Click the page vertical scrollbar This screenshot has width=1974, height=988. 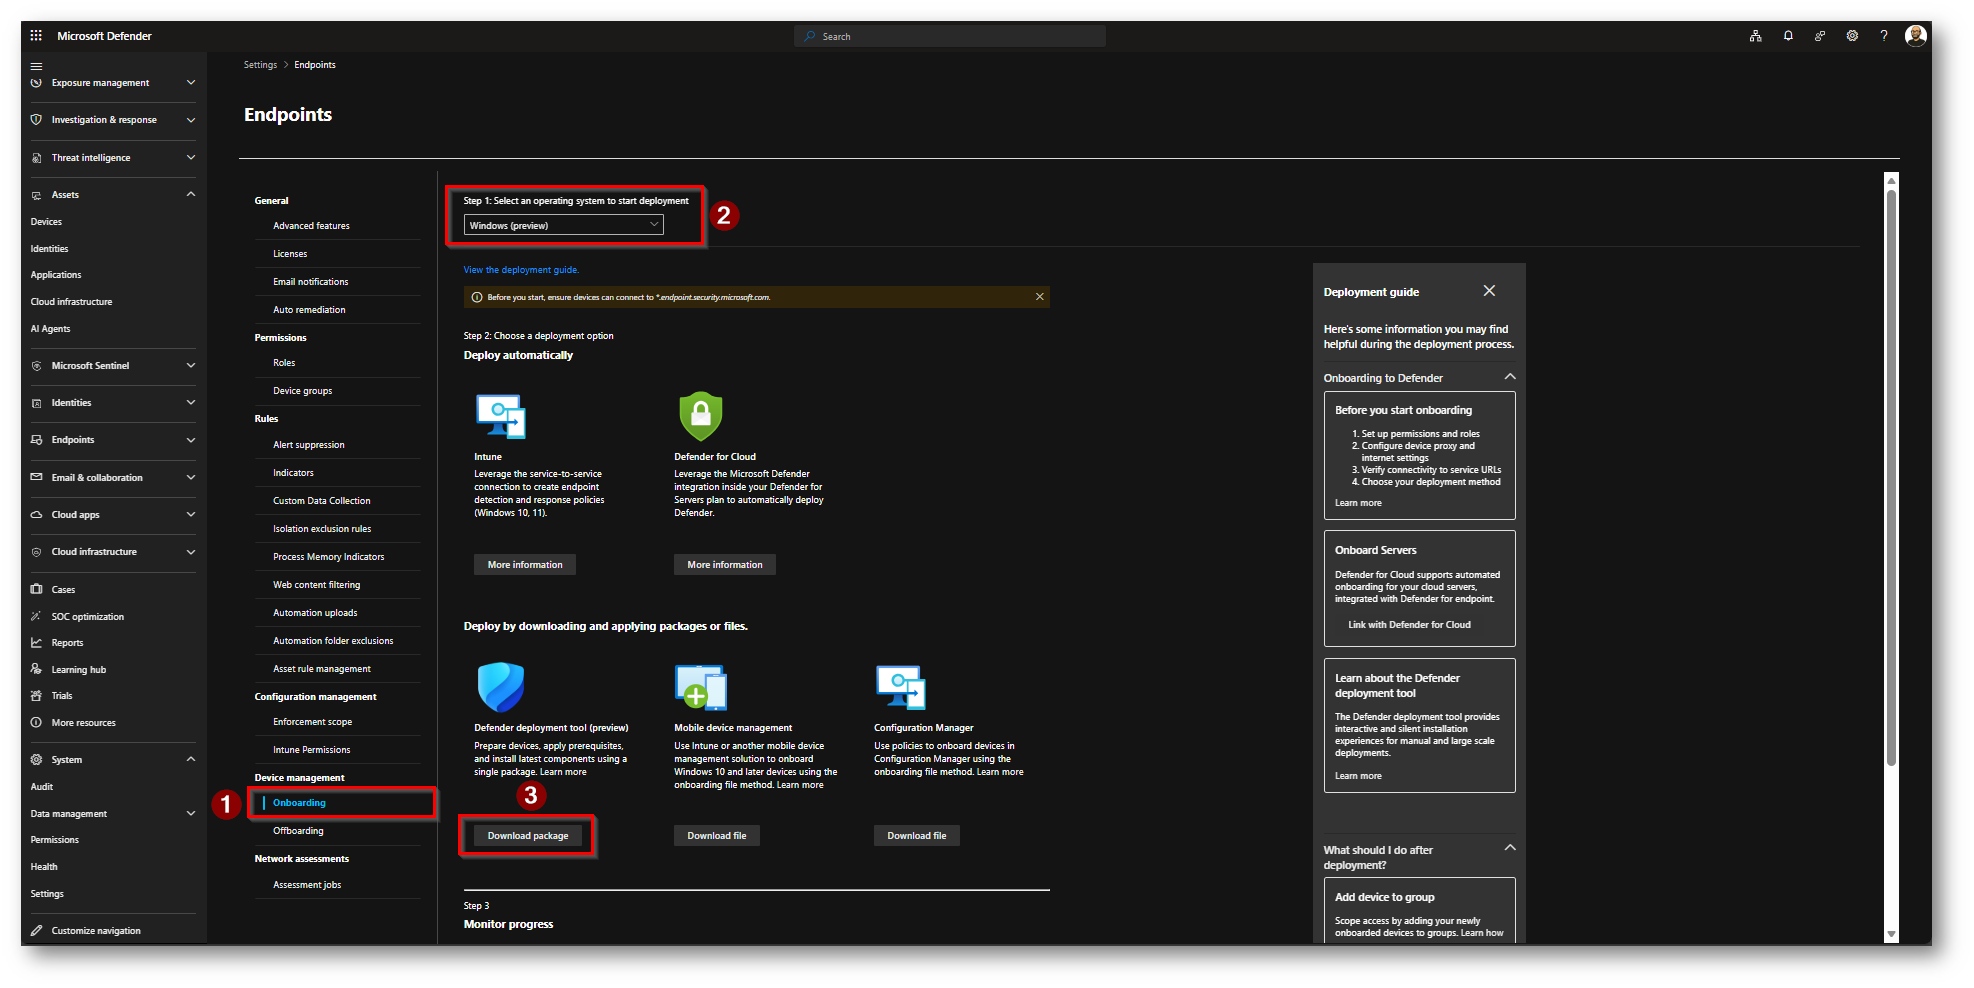pos(1891,480)
